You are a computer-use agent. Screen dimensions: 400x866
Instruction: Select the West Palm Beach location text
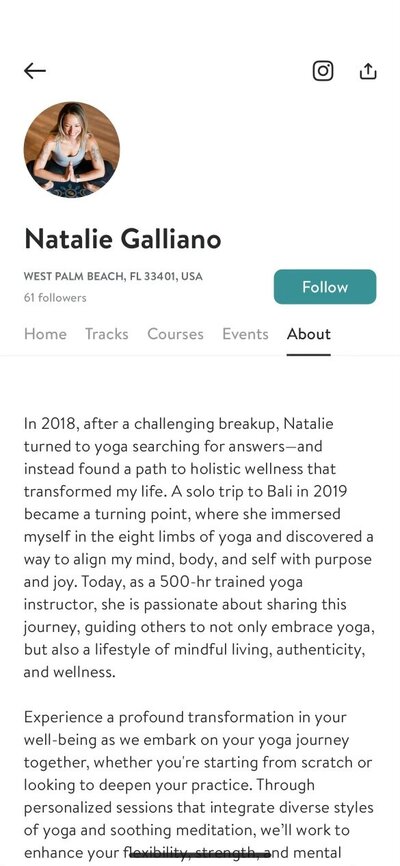[113, 276]
